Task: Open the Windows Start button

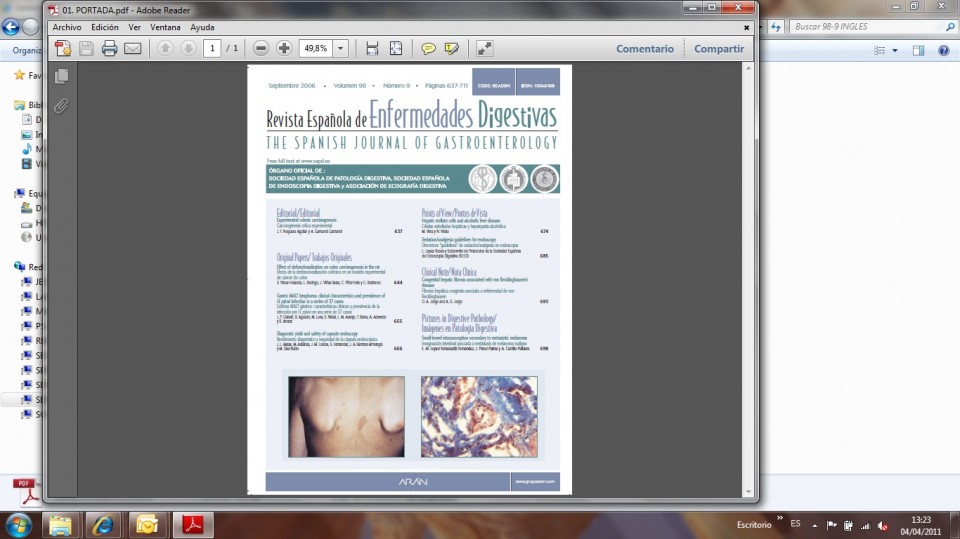Action: click(x=18, y=526)
